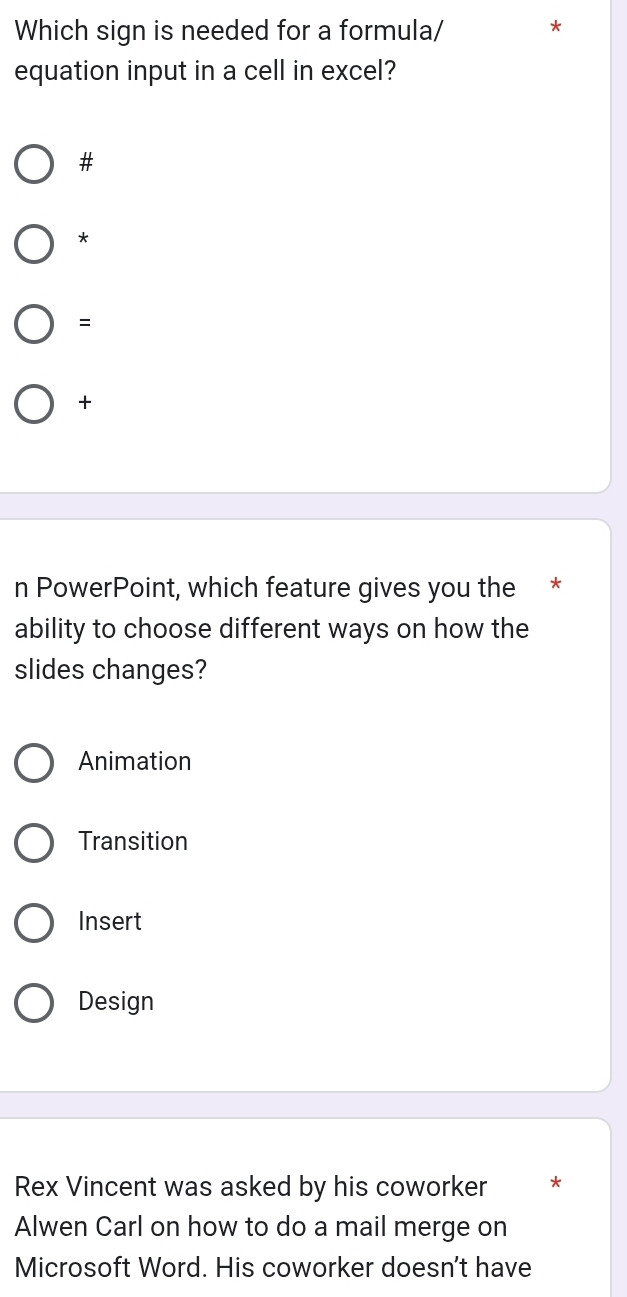Select the # radio button
The height and width of the screenshot is (1297, 627).
coord(34,164)
